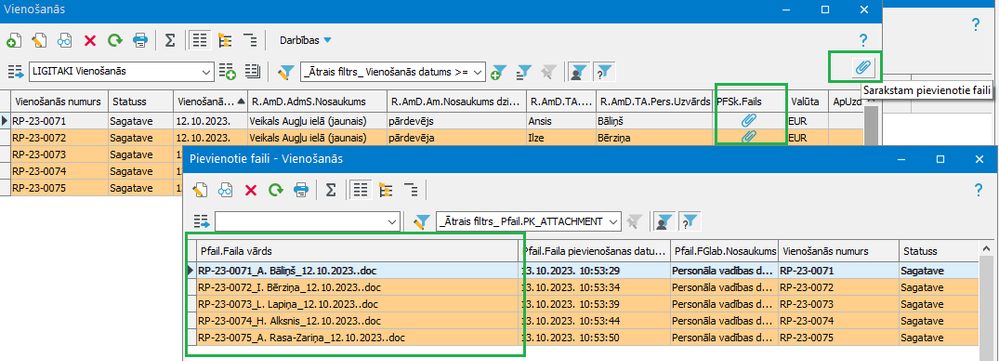Screen dimensions: 999x361
Task: Toggle question-mark filter in Pievienotie faili toolbar
Action: point(690,221)
